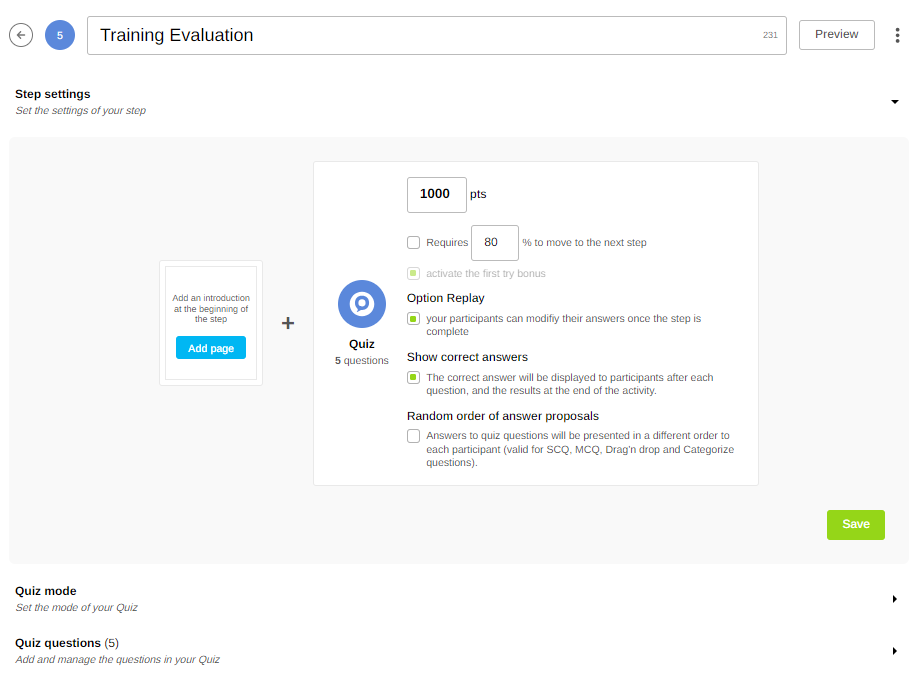Click the plus icon between cards
The height and width of the screenshot is (674, 917).
288,323
